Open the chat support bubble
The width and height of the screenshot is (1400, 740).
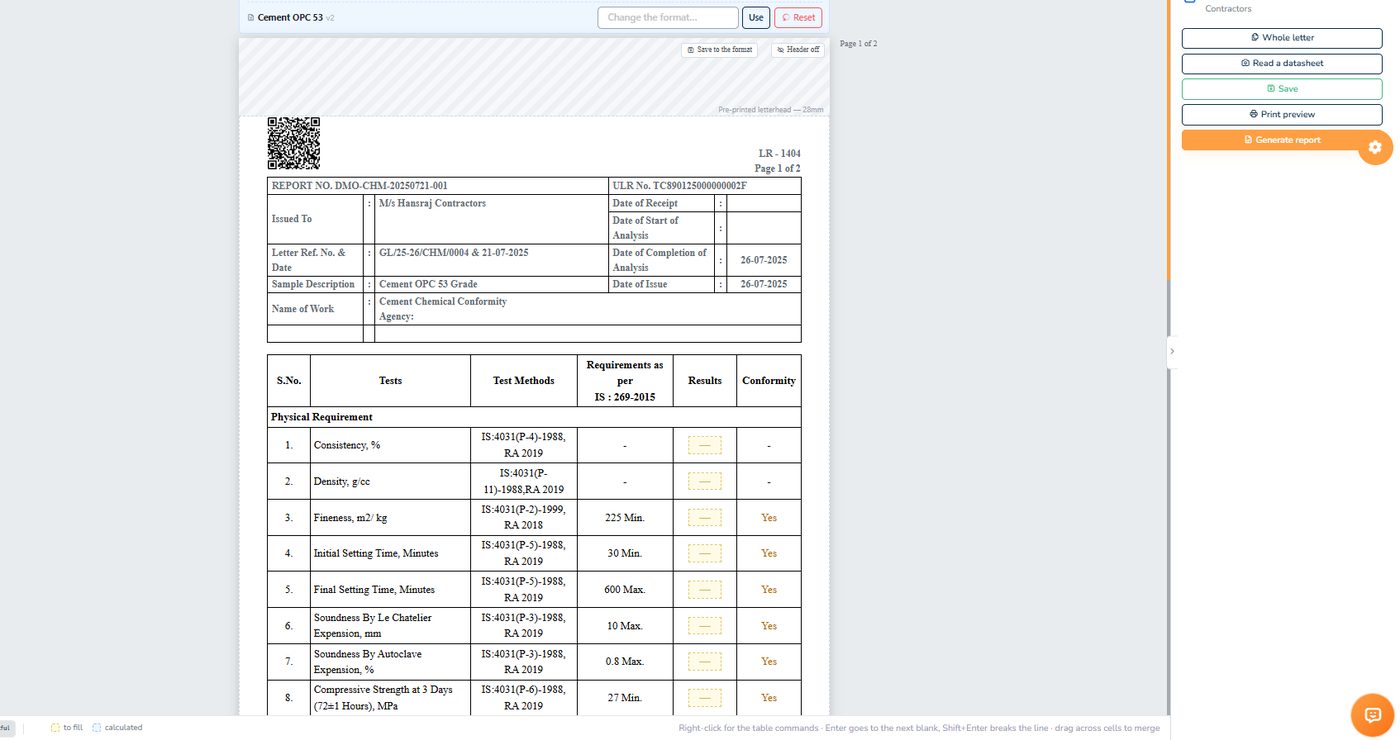click(x=1372, y=715)
